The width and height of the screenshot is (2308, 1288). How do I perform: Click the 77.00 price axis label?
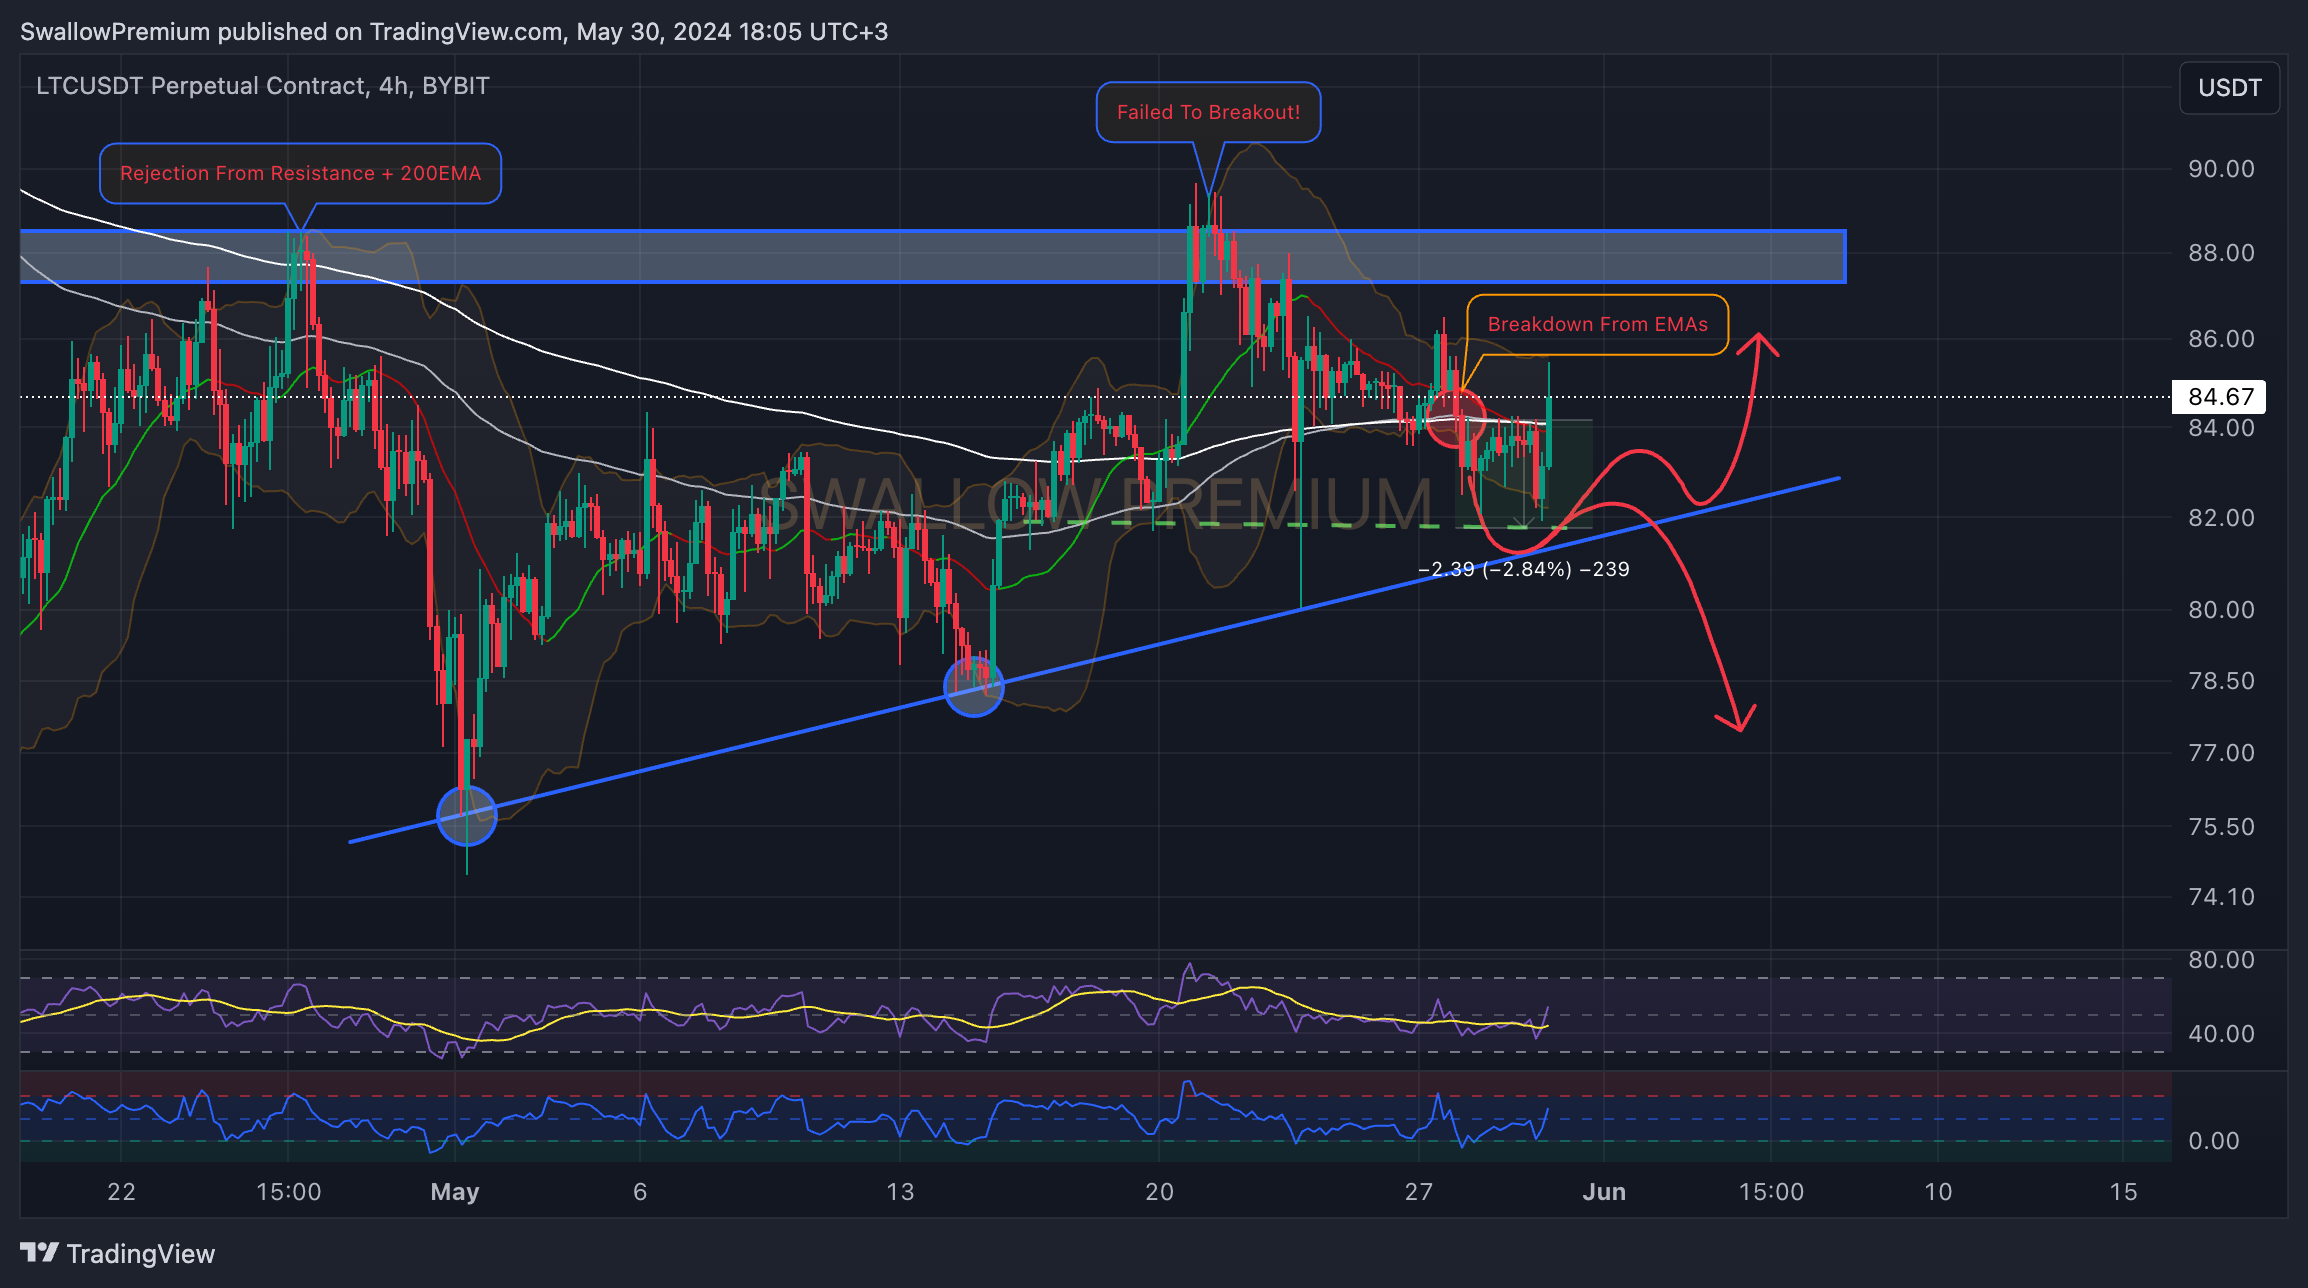(2221, 753)
